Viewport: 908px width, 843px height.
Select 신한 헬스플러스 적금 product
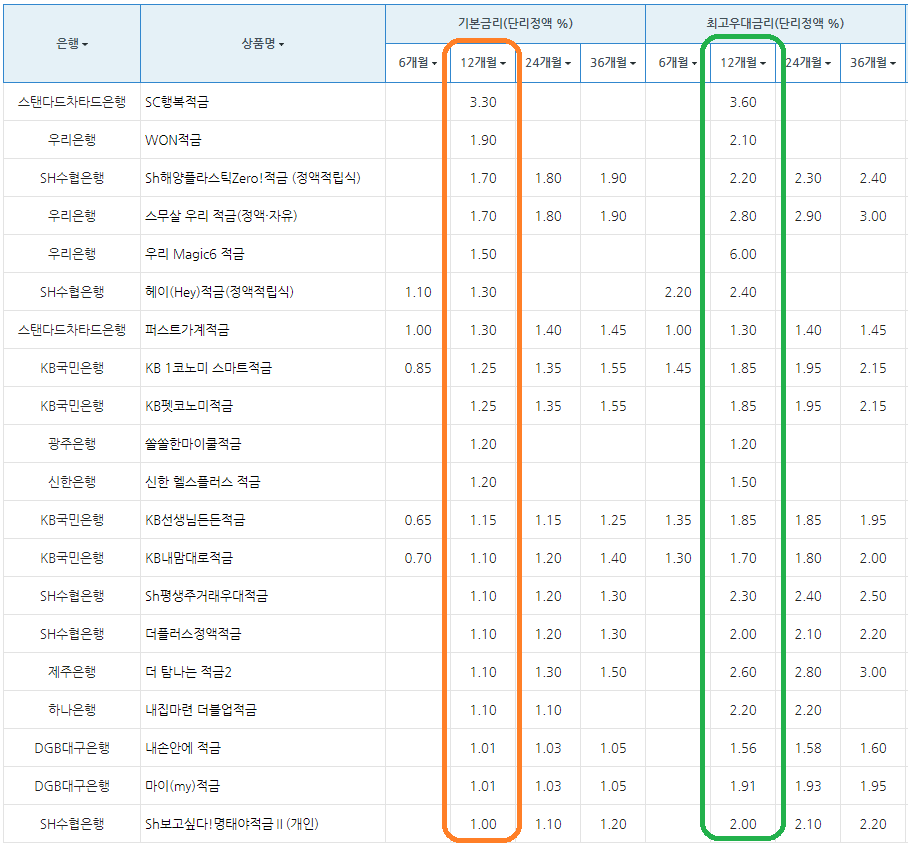pyautogui.click(x=203, y=482)
